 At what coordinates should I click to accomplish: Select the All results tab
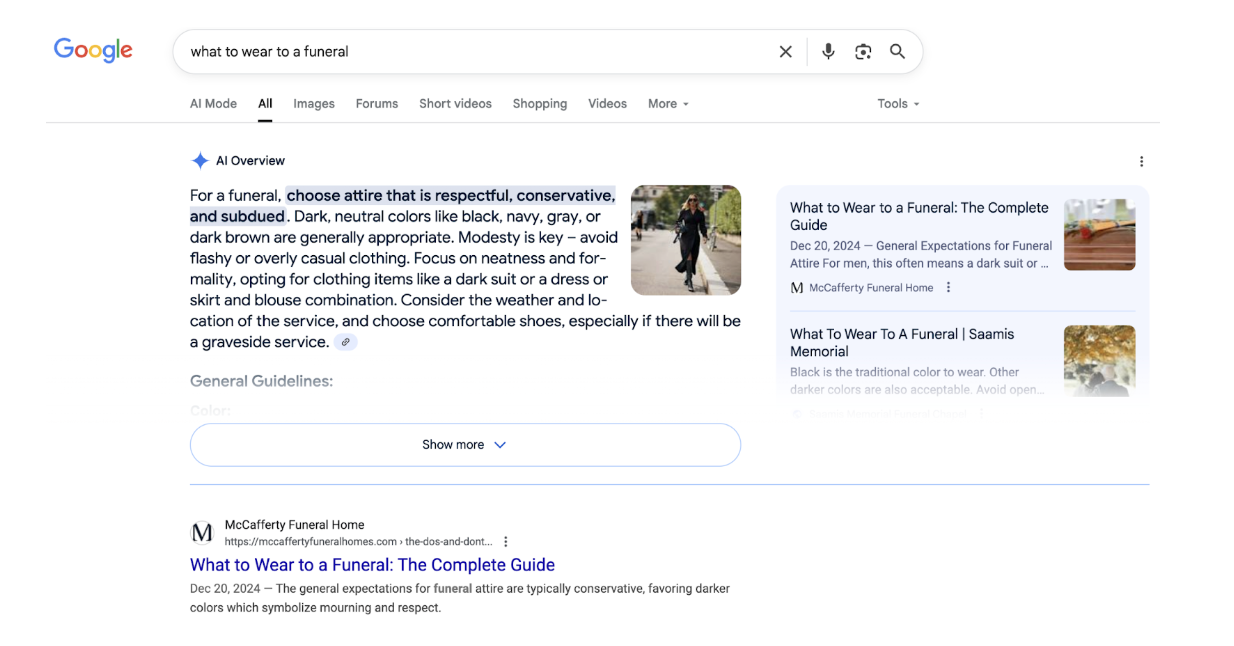click(265, 104)
